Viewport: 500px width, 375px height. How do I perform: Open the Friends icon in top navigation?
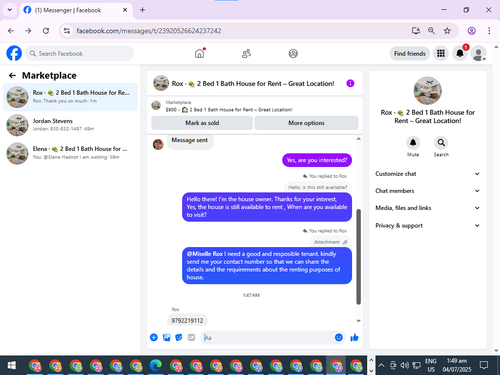pos(246,53)
